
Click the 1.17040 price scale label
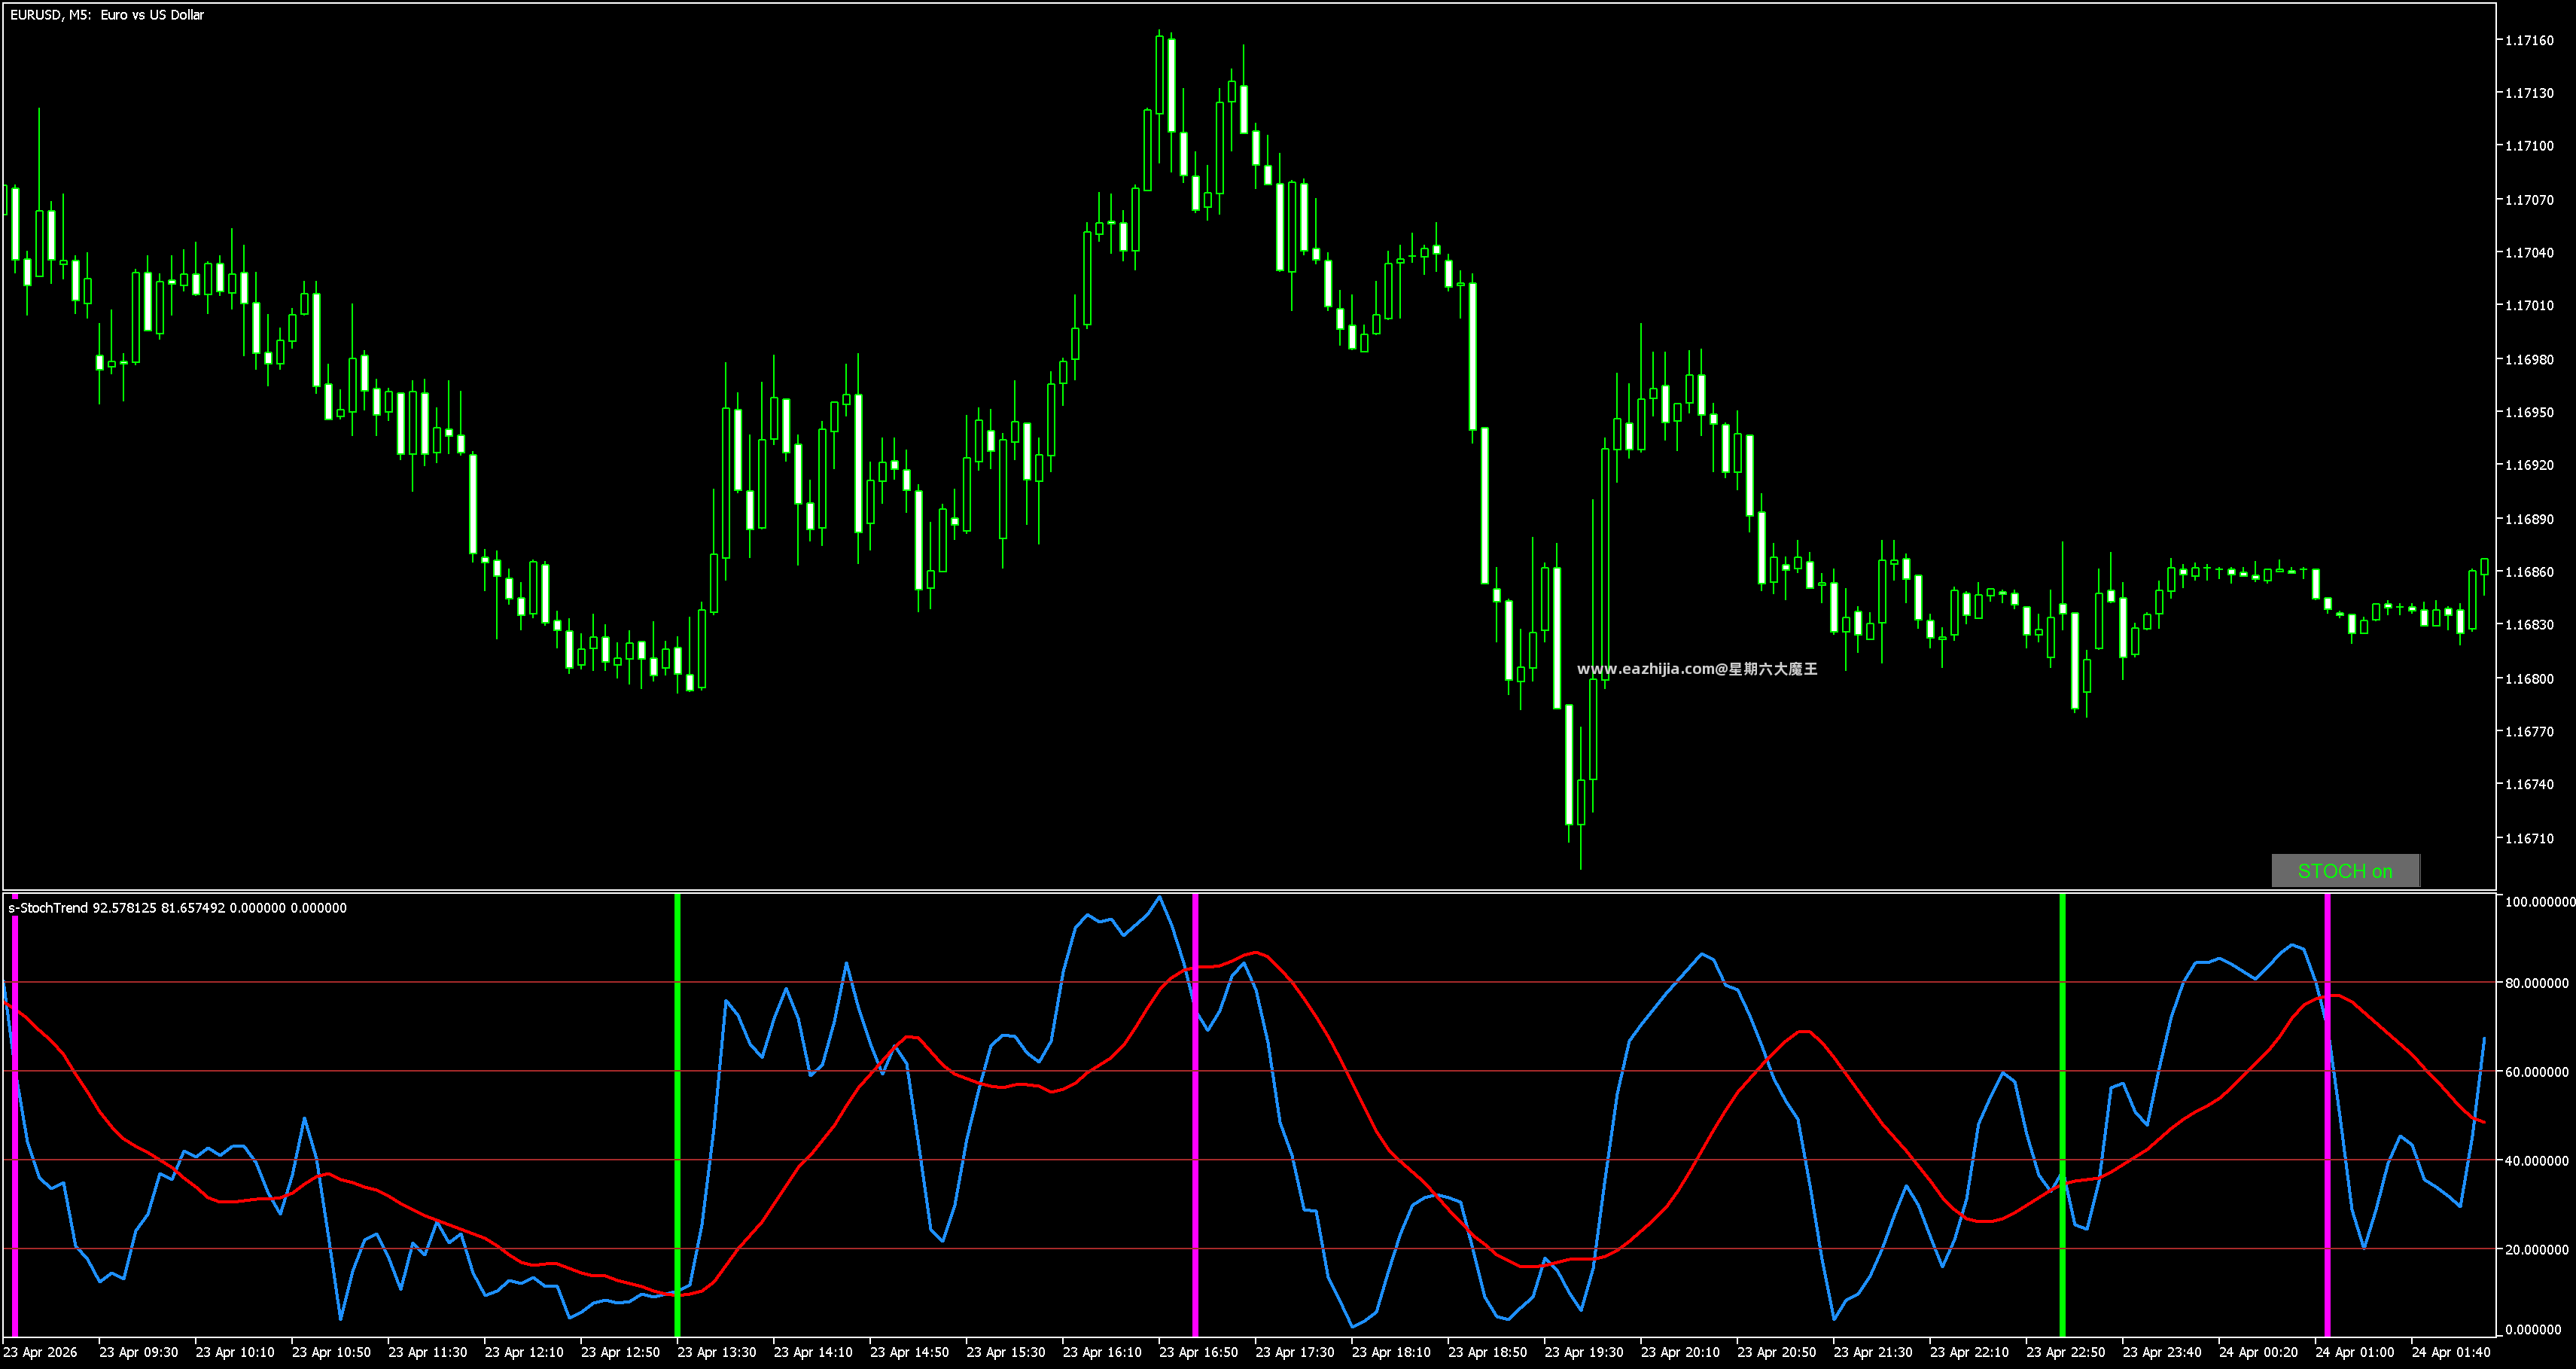pyautogui.click(x=2529, y=253)
